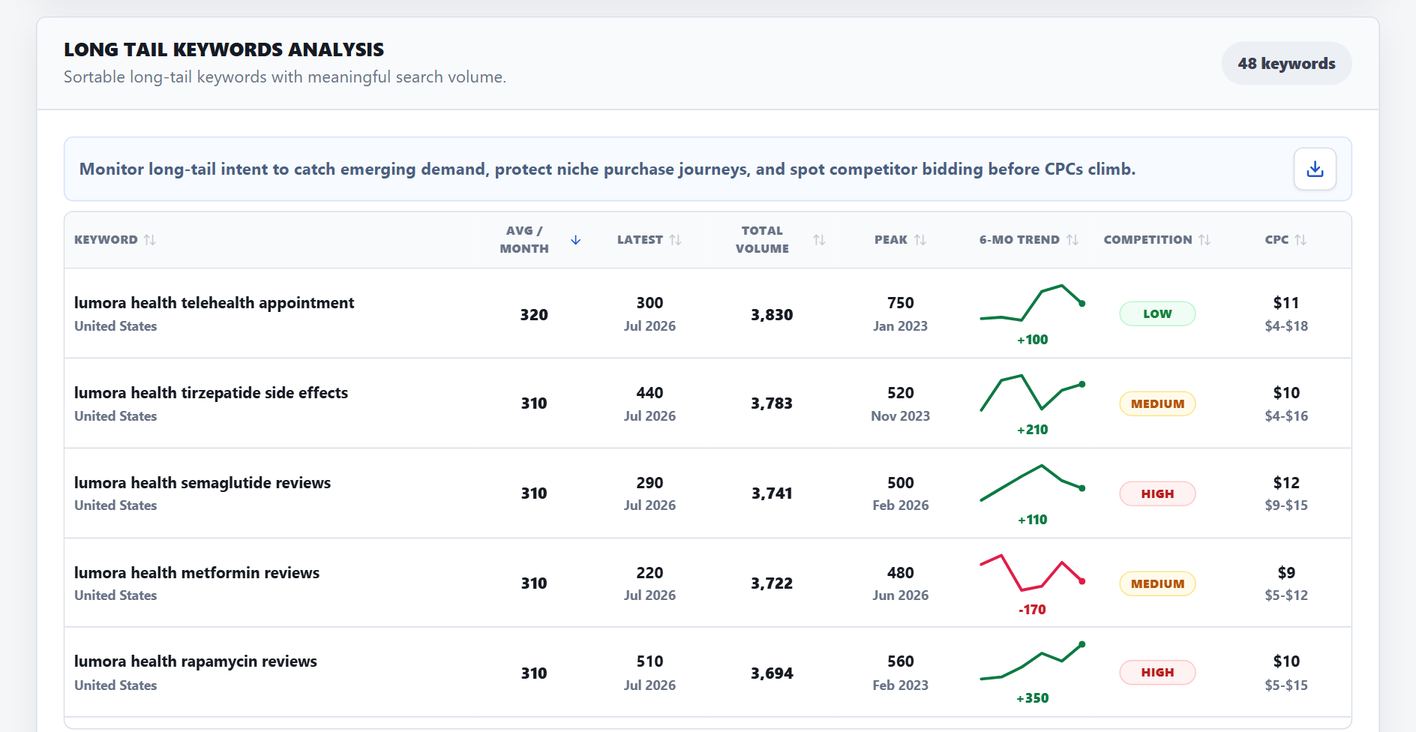Click LOW competition badge for telehealth appointment
Viewport: 1416px width, 732px height.
coord(1157,314)
